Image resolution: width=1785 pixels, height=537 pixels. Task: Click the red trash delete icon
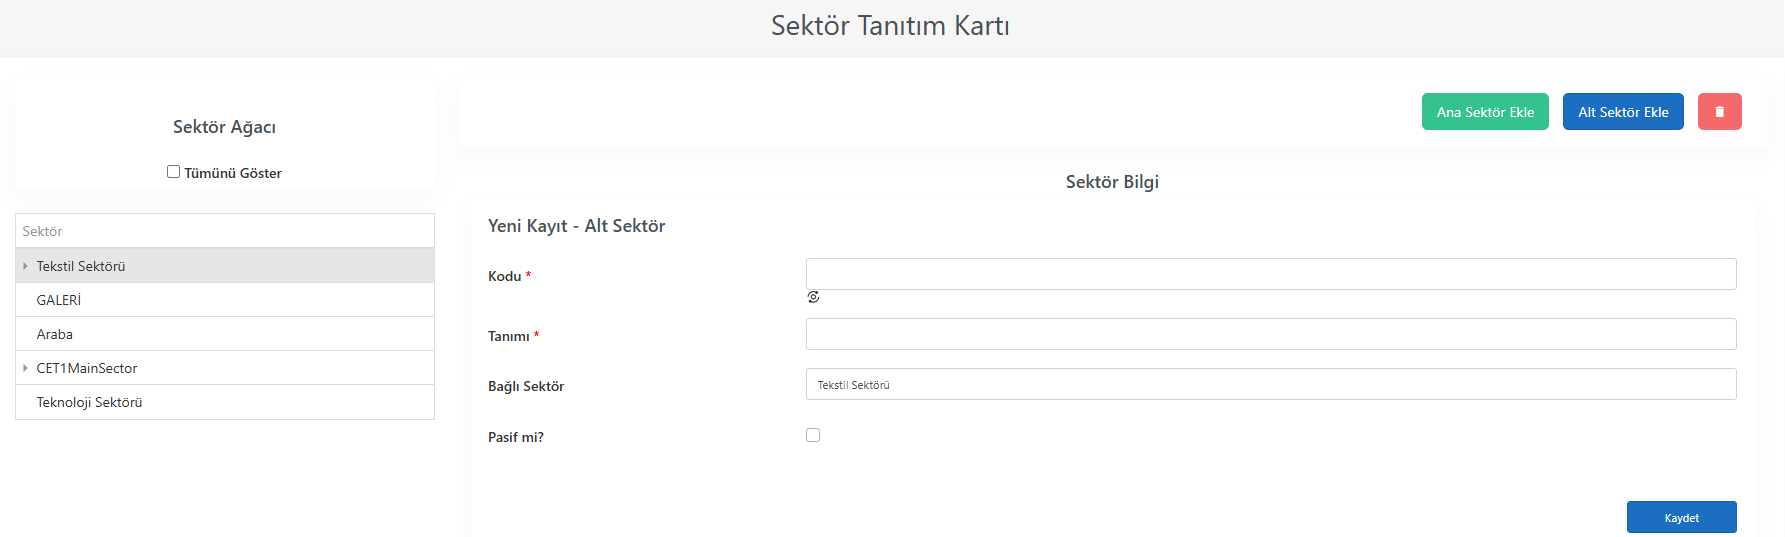(1719, 112)
